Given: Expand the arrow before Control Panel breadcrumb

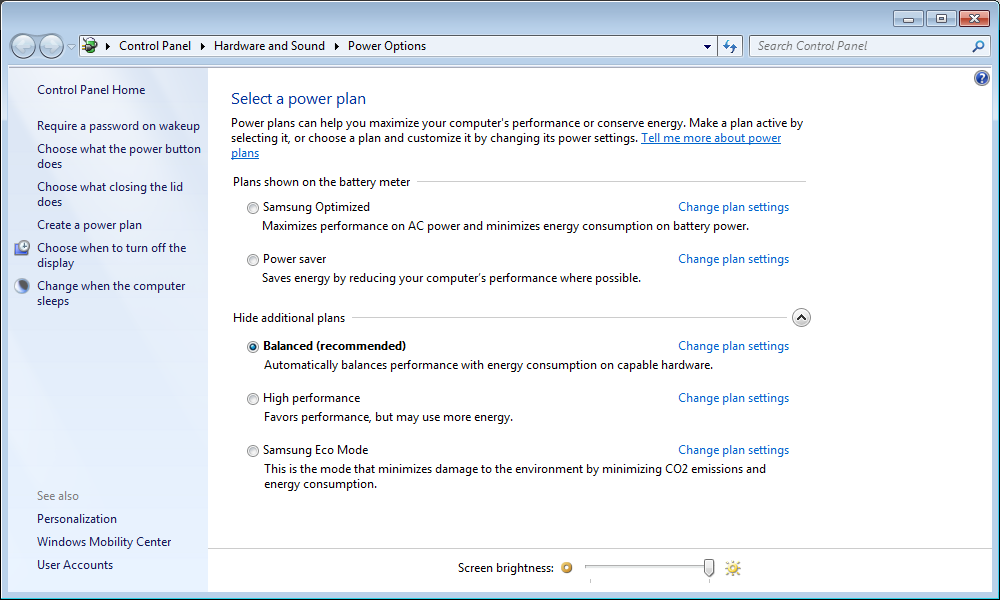Looking at the screenshot, I should coord(108,46).
